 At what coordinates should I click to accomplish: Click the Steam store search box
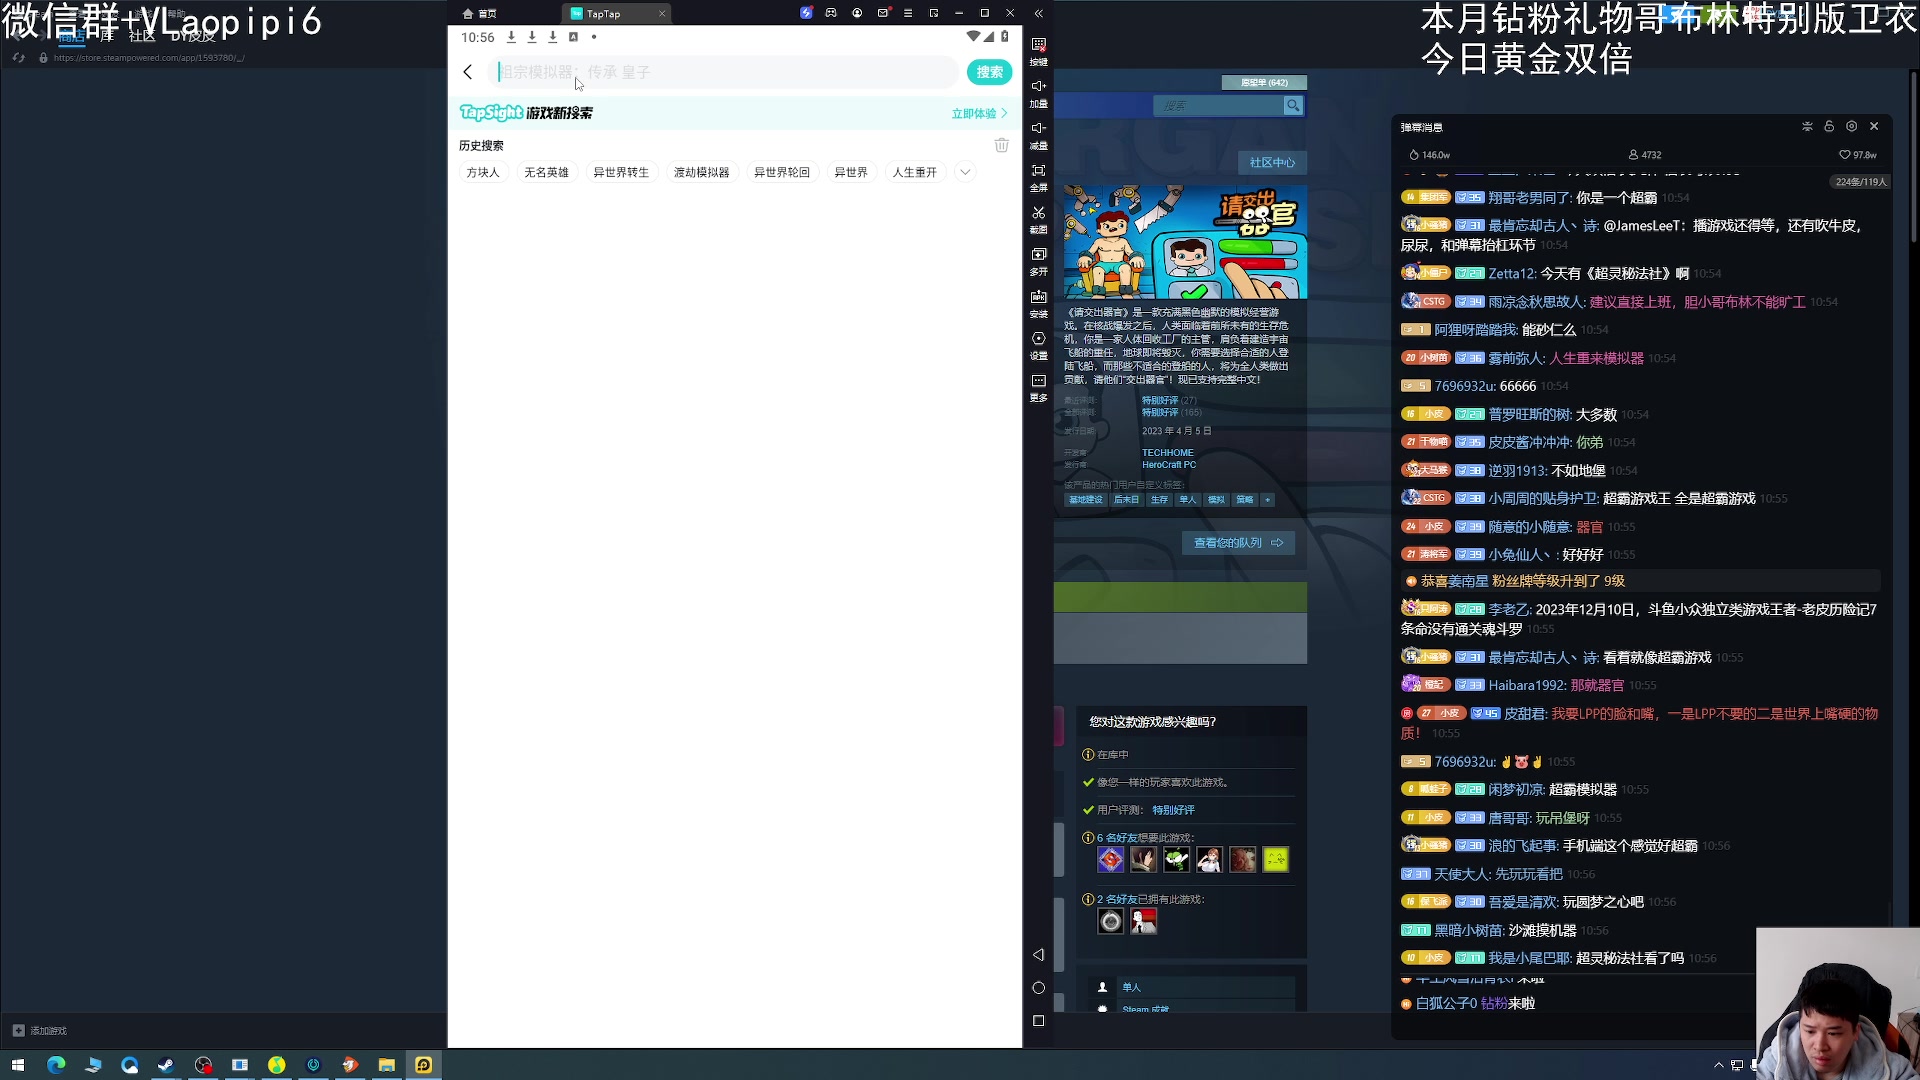[x=1218, y=105]
